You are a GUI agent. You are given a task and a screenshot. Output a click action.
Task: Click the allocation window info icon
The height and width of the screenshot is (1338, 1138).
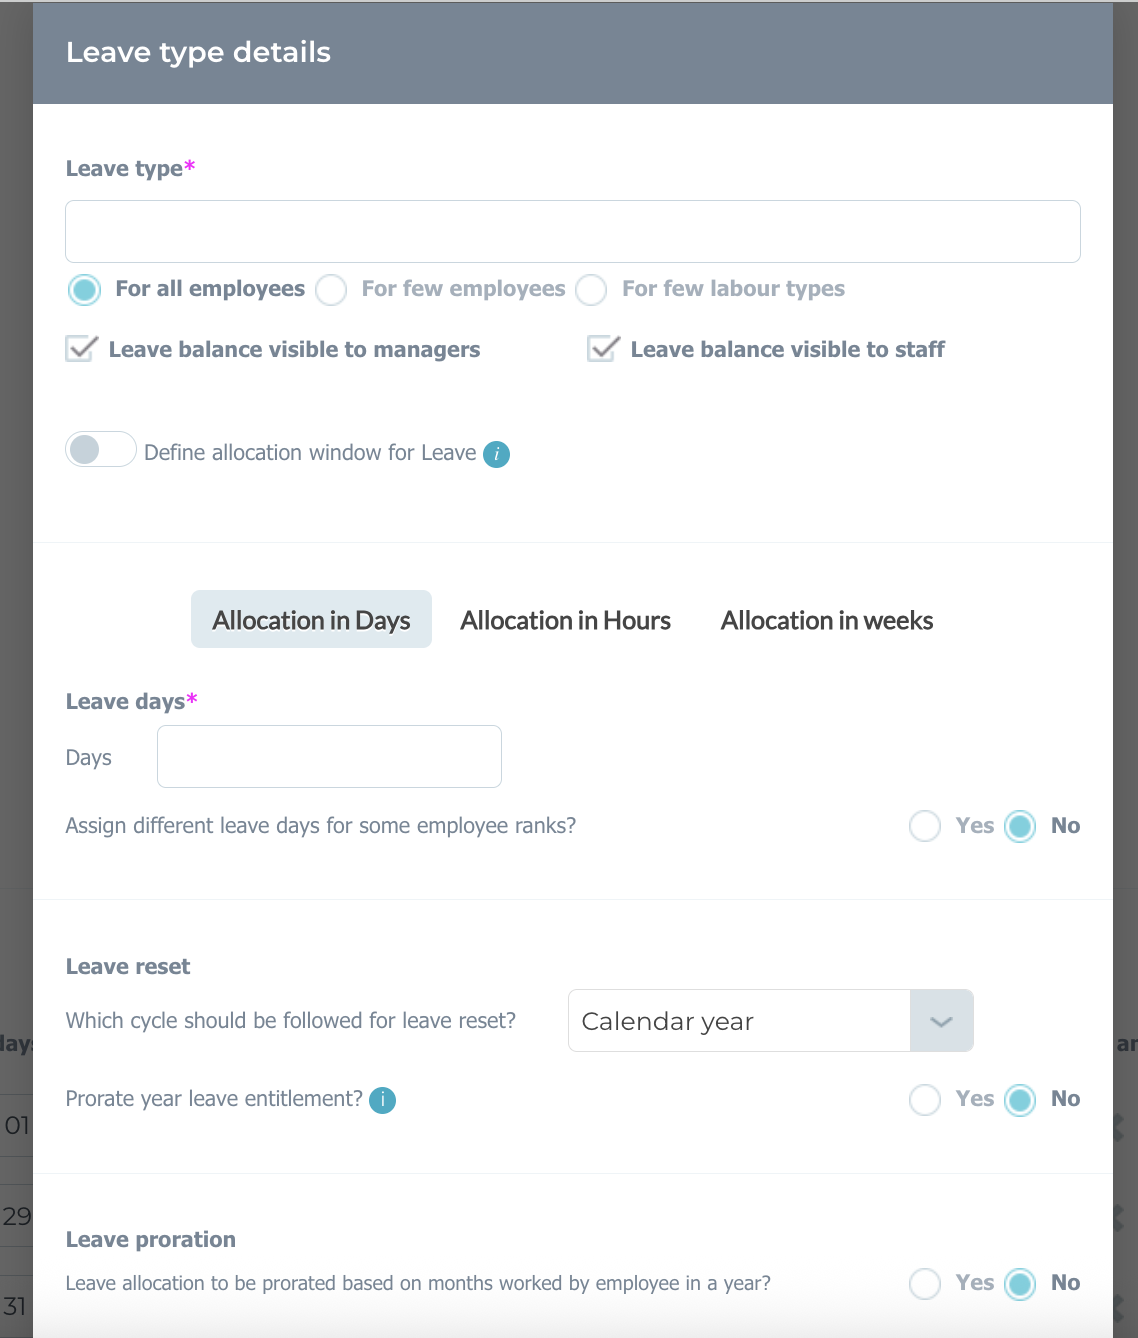pyautogui.click(x=496, y=454)
